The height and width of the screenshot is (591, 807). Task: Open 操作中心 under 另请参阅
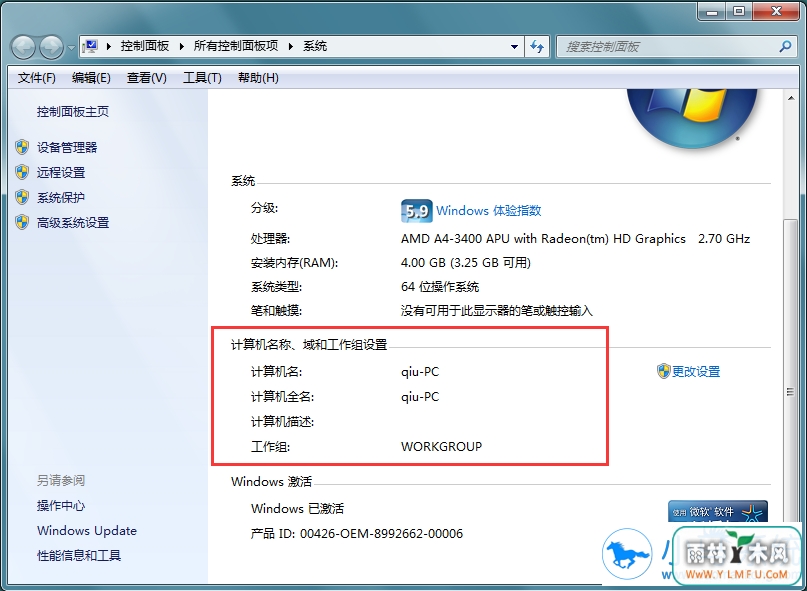(61, 506)
